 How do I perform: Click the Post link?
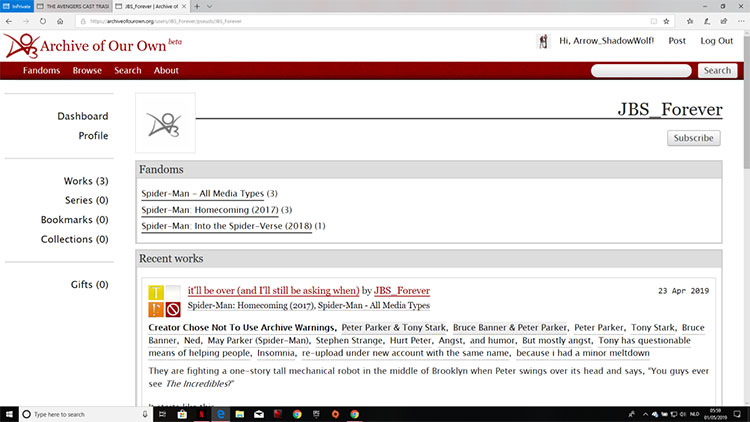677,41
